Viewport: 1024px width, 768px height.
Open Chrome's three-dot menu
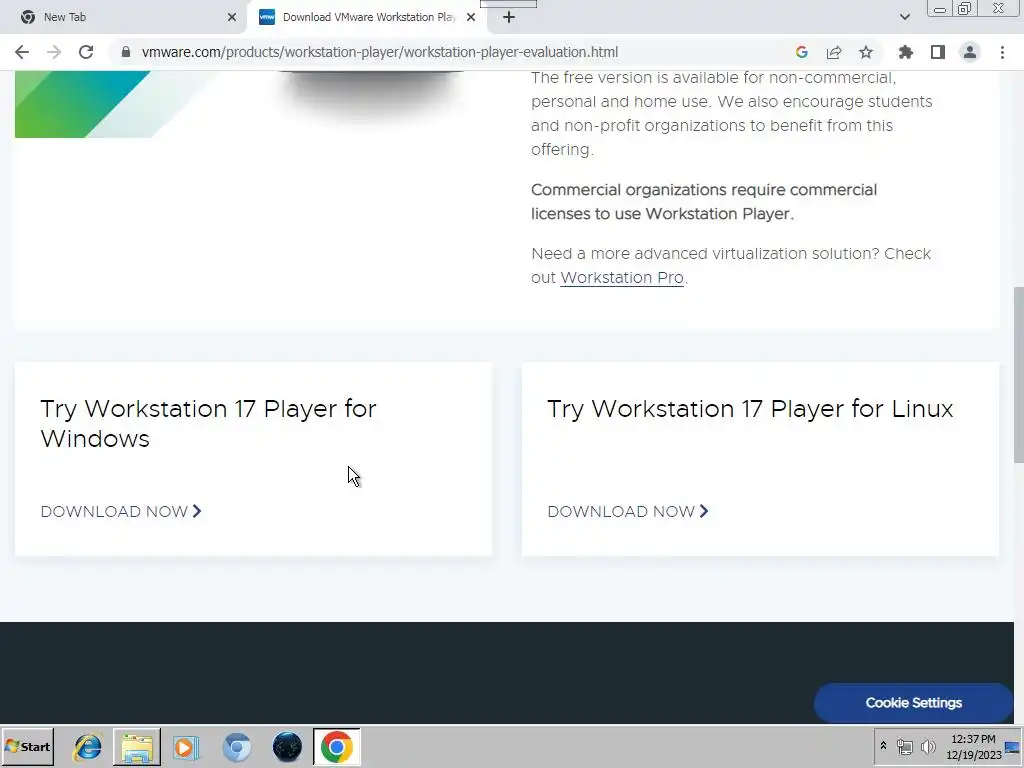[1002, 52]
